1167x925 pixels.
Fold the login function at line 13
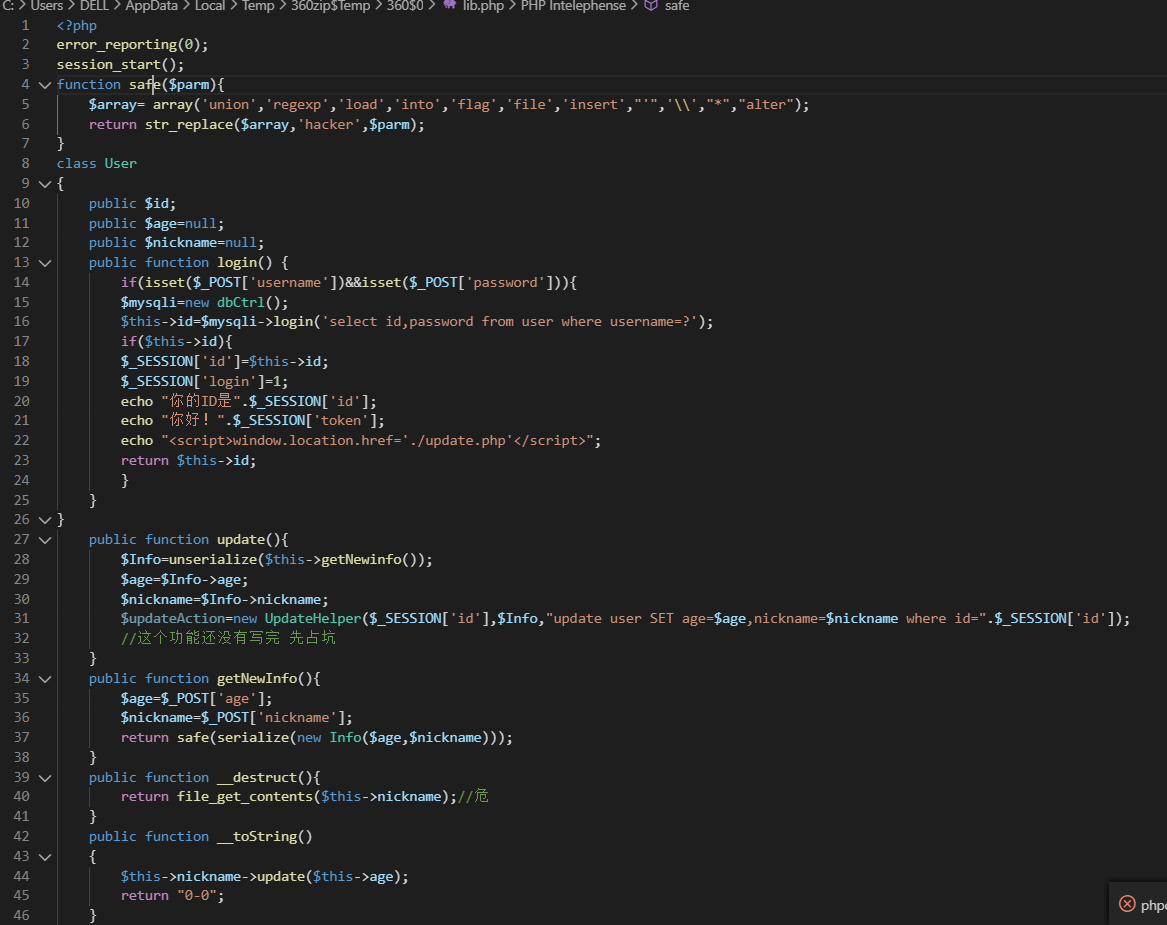coord(45,263)
